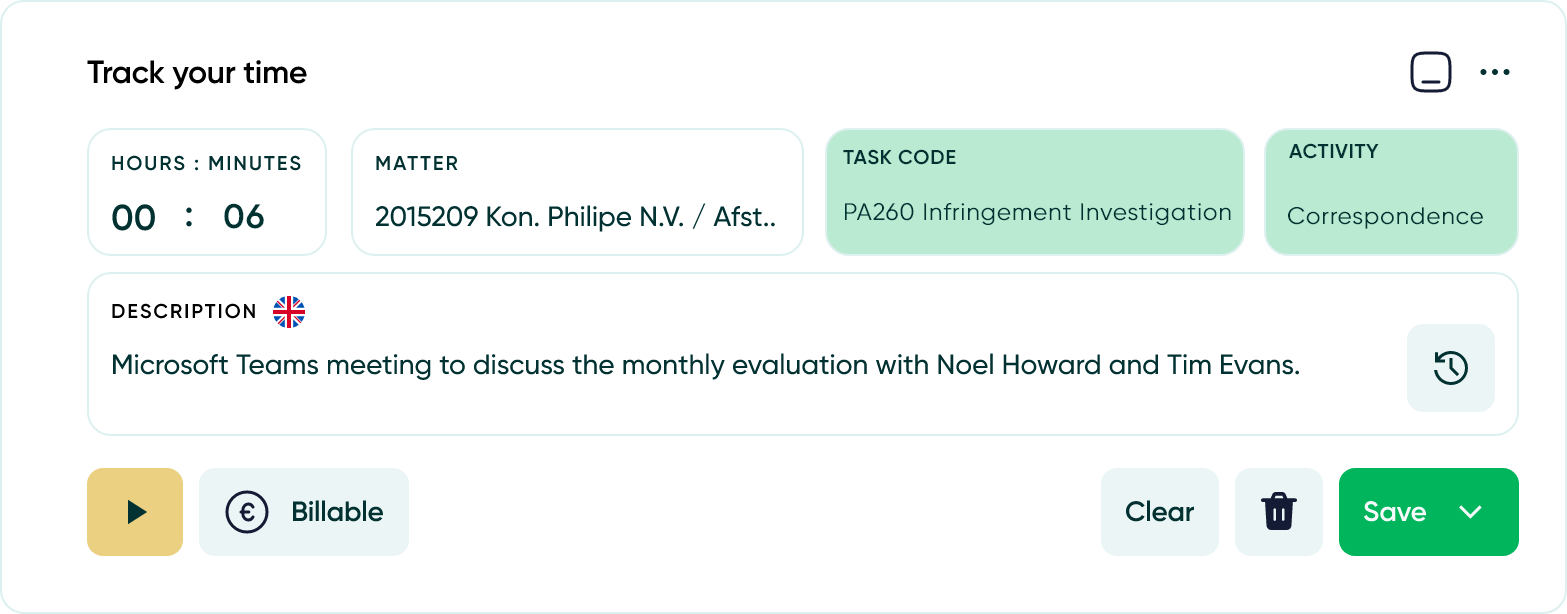Delete the entry with the trash icon
This screenshot has height=614, width=1567.
pyautogui.click(x=1279, y=512)
